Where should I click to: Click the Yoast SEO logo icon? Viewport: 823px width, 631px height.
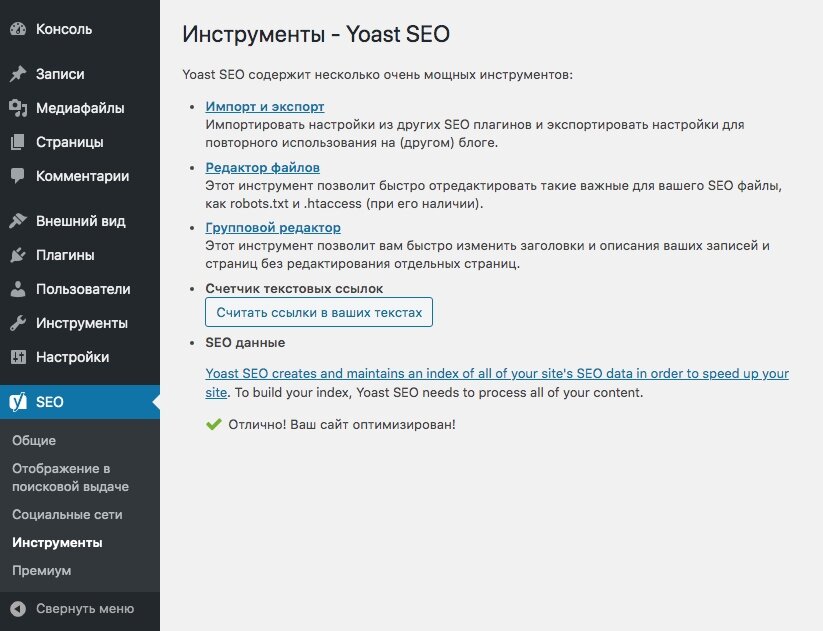tap(18, 402)
